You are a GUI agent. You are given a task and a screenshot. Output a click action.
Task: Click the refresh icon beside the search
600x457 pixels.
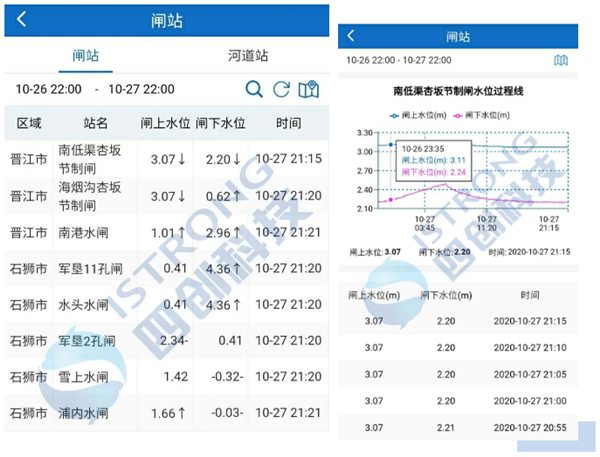[282, 89]
